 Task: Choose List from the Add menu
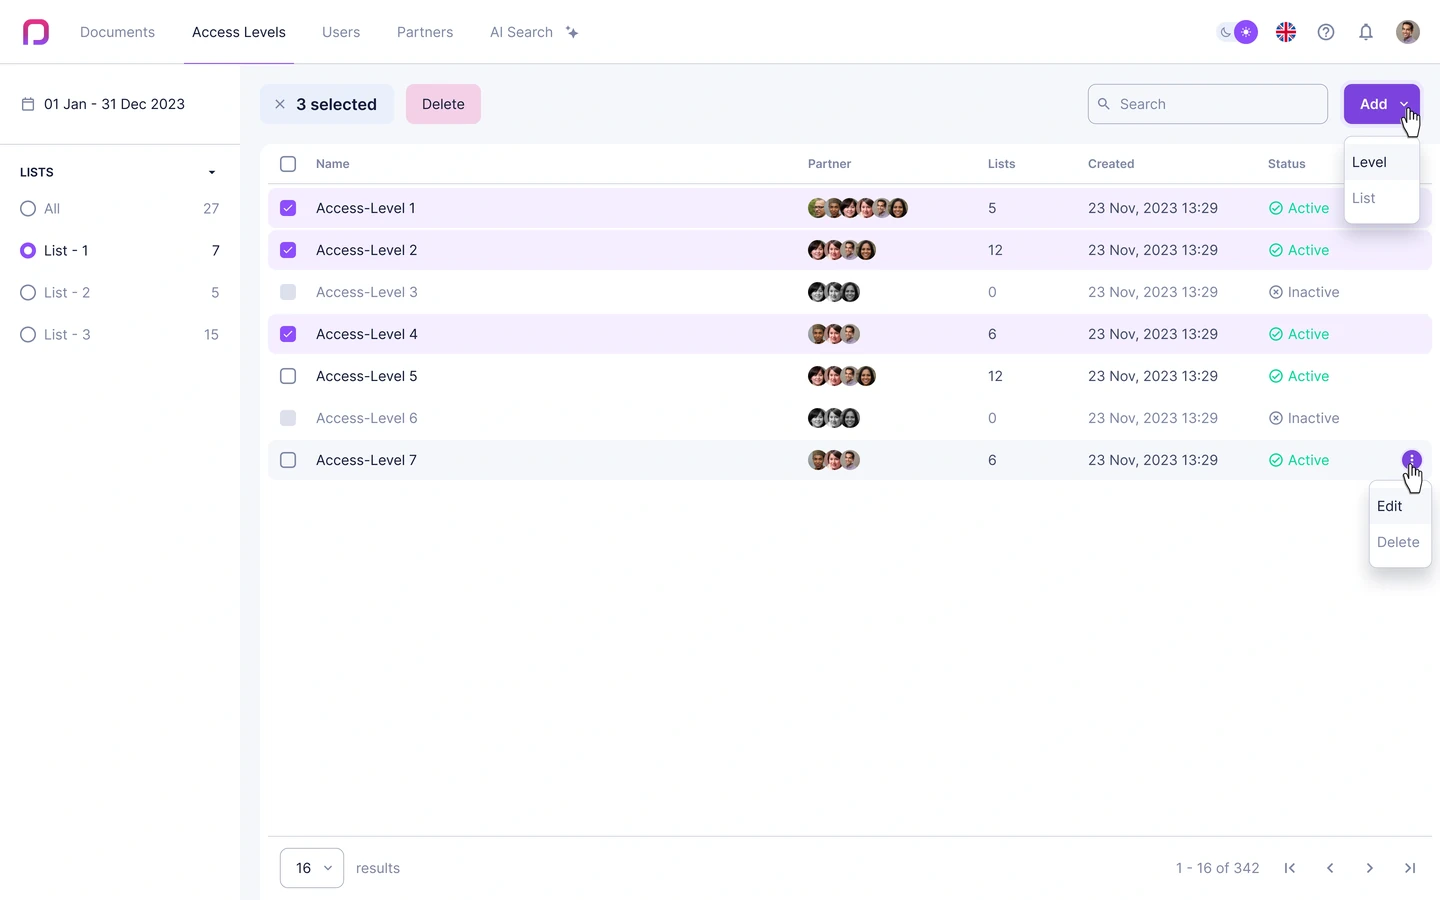1382,198
